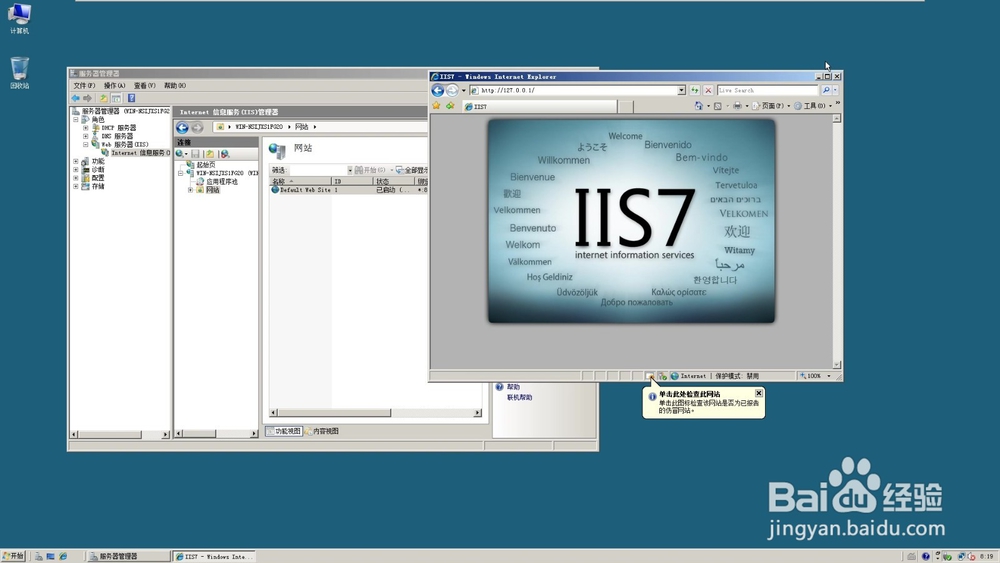
Task: Open the zoom level 100% dropdown
Action: (828, 376)
